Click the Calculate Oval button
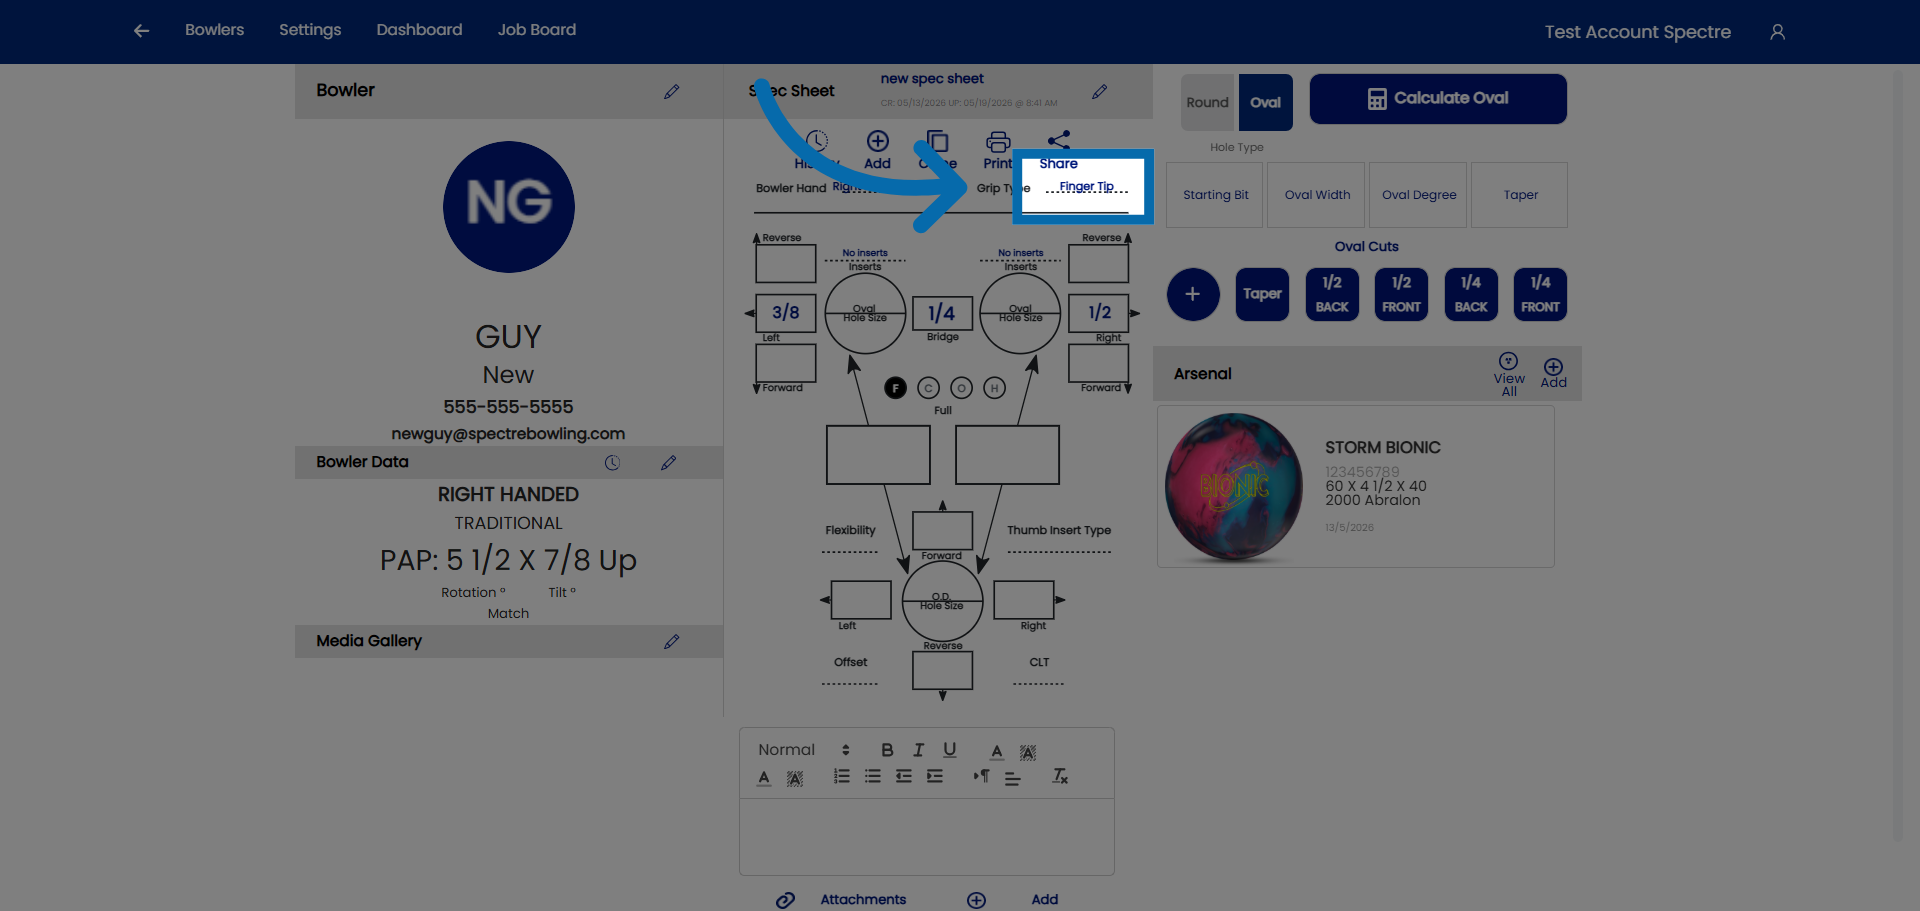Screen dimensions: 1920x911 1438,99
